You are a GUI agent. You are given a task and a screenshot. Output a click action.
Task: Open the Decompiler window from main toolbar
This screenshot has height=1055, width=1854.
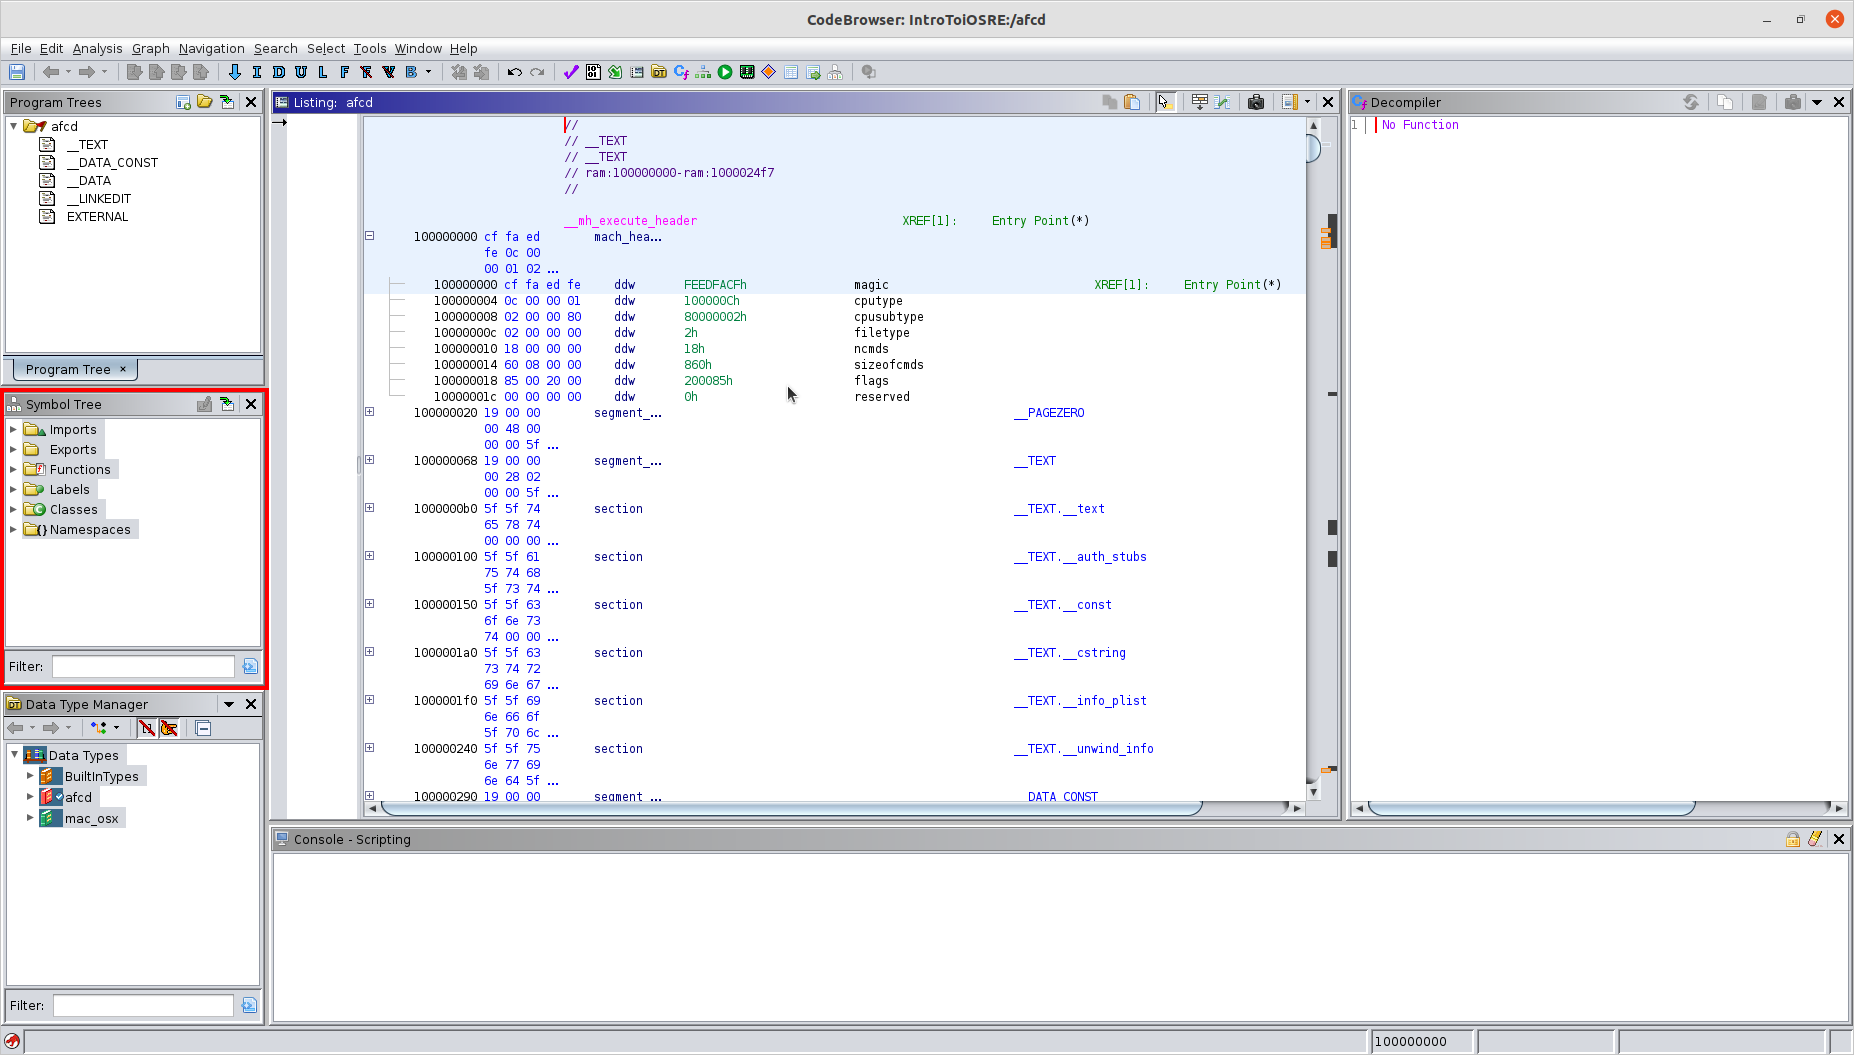click(681, 72)
